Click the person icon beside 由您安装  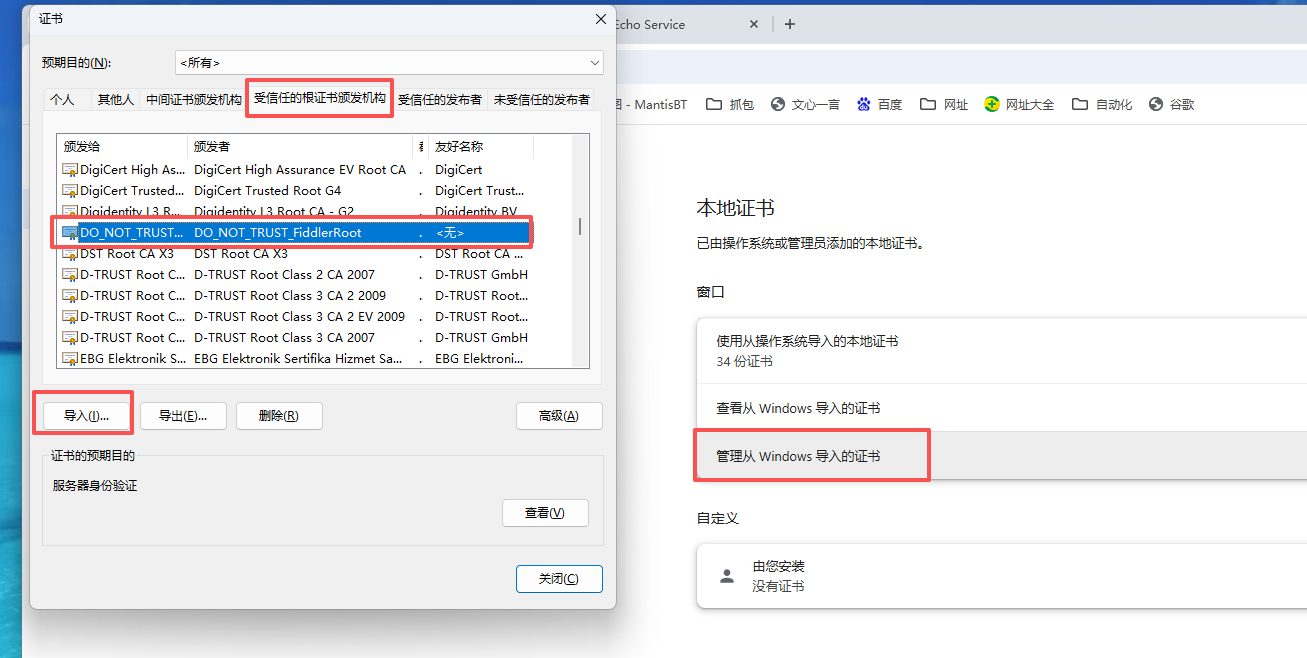click(726, 576)
